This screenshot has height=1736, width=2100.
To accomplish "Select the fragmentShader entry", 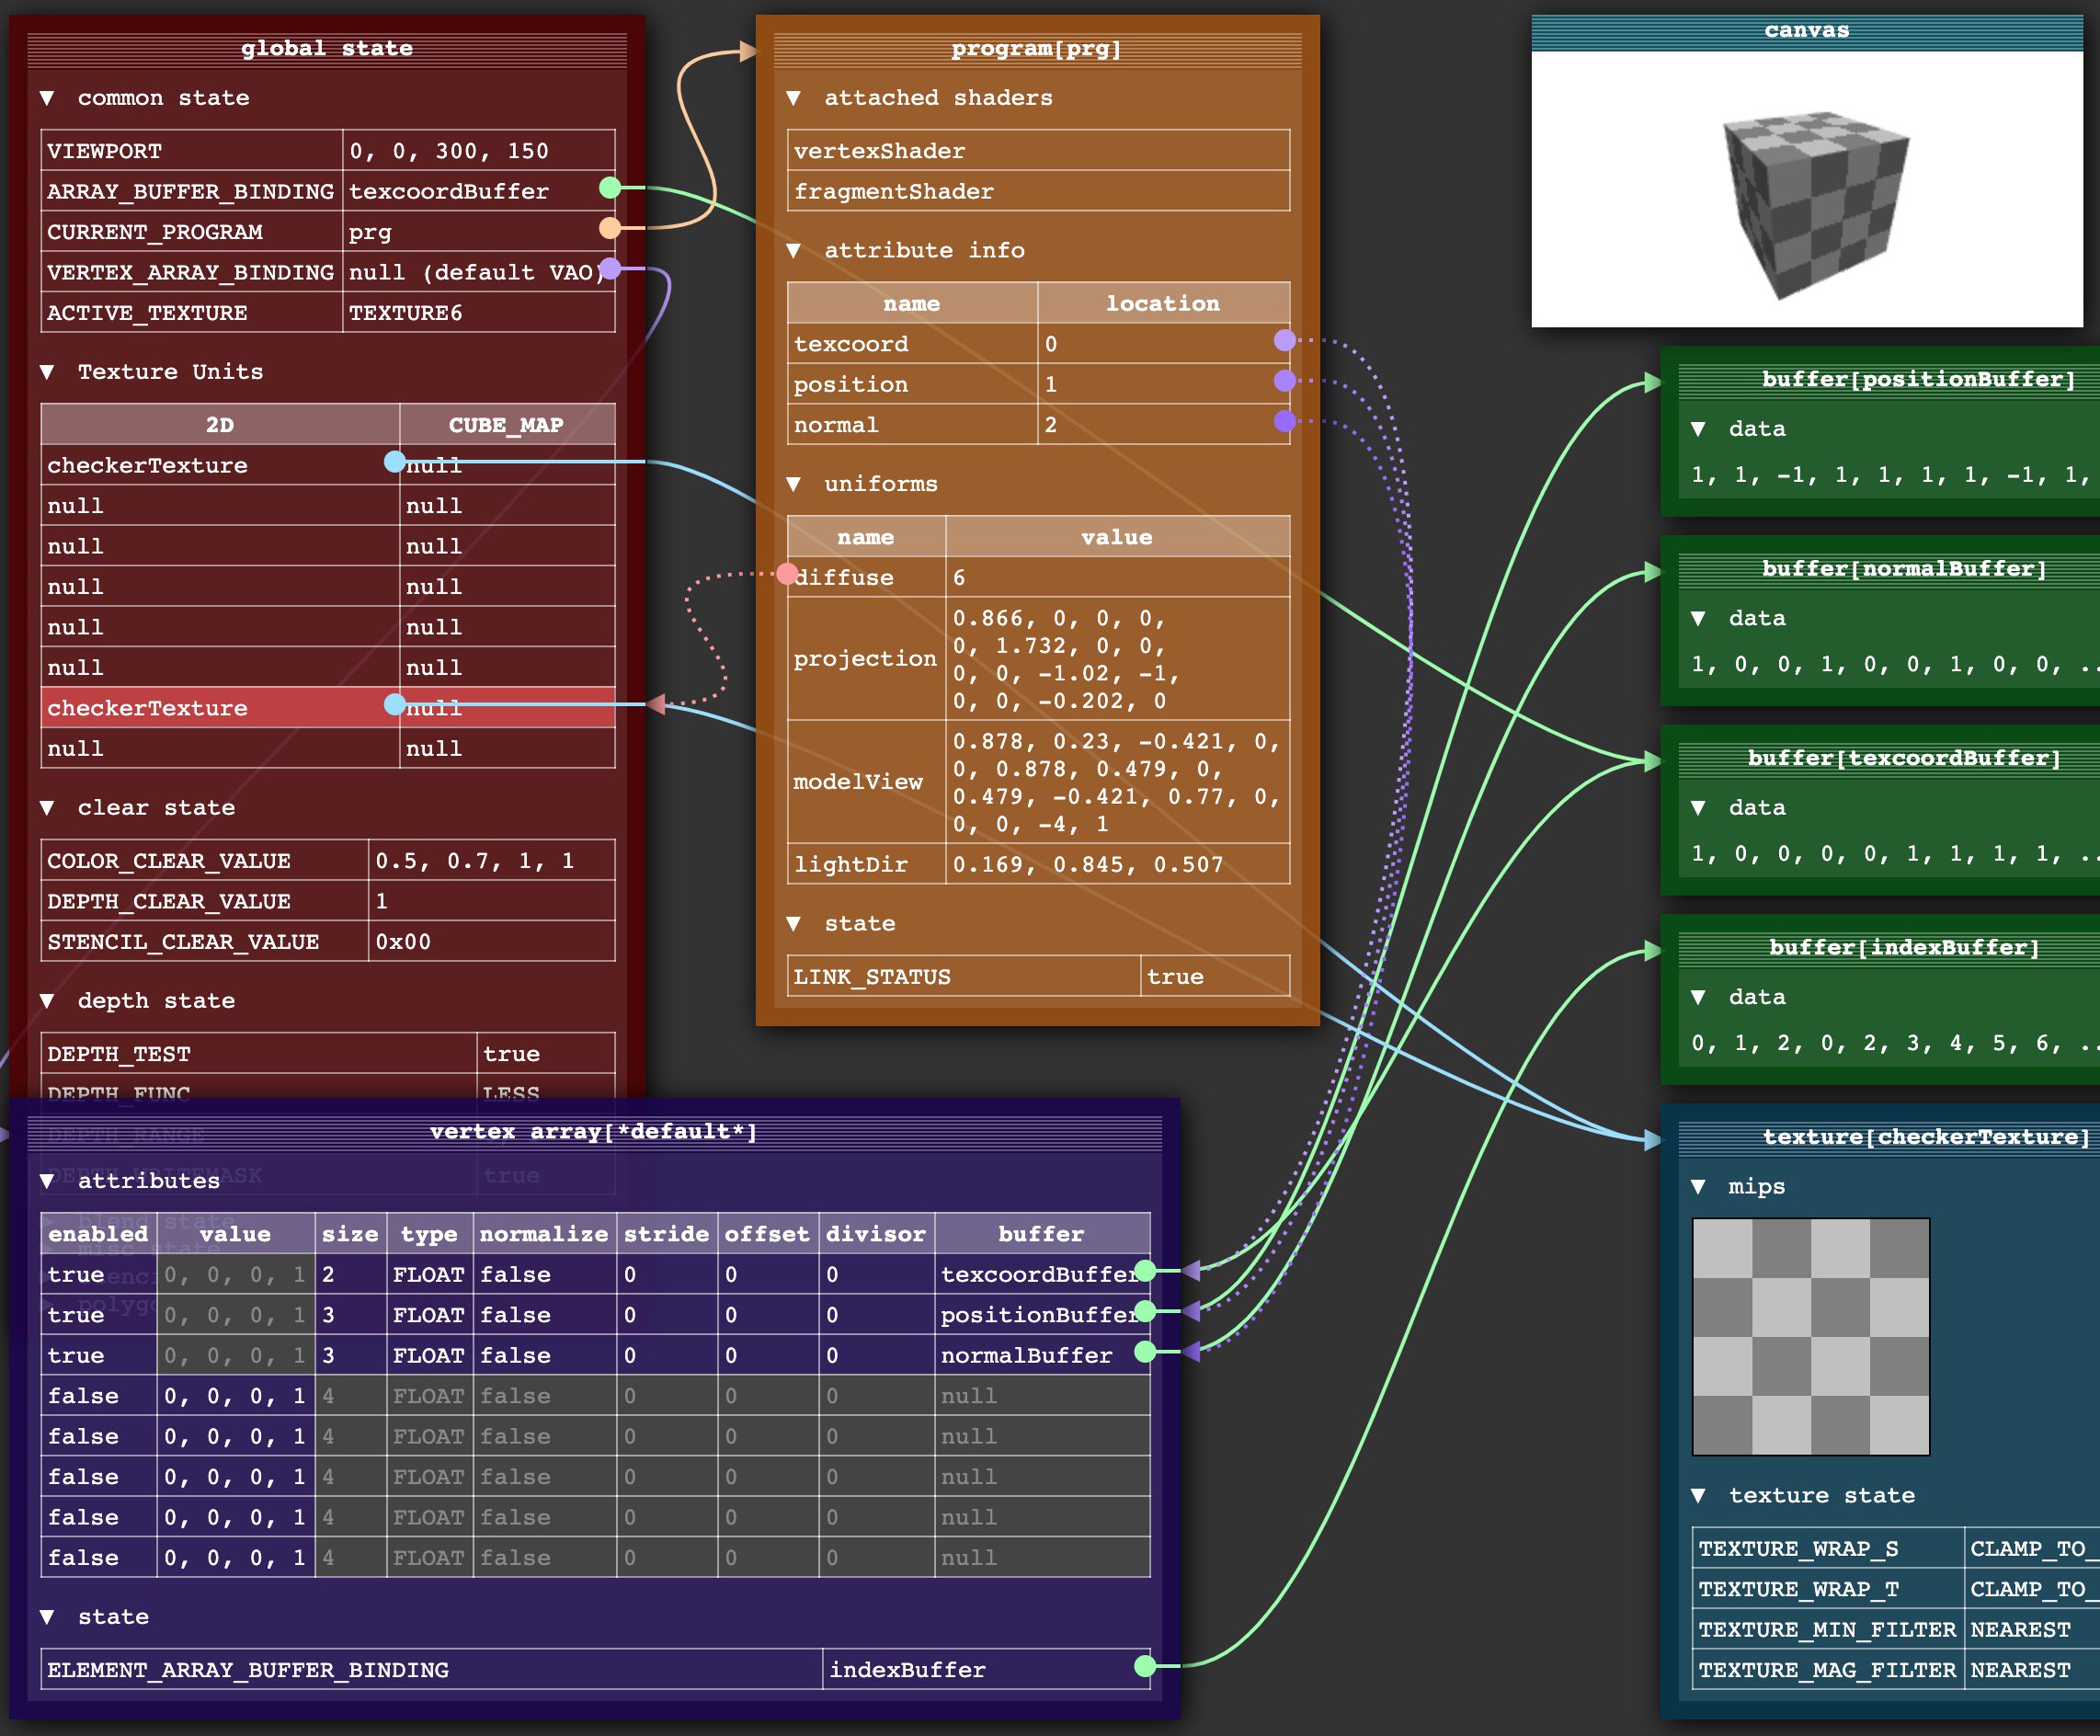I will click(1038, 191).
